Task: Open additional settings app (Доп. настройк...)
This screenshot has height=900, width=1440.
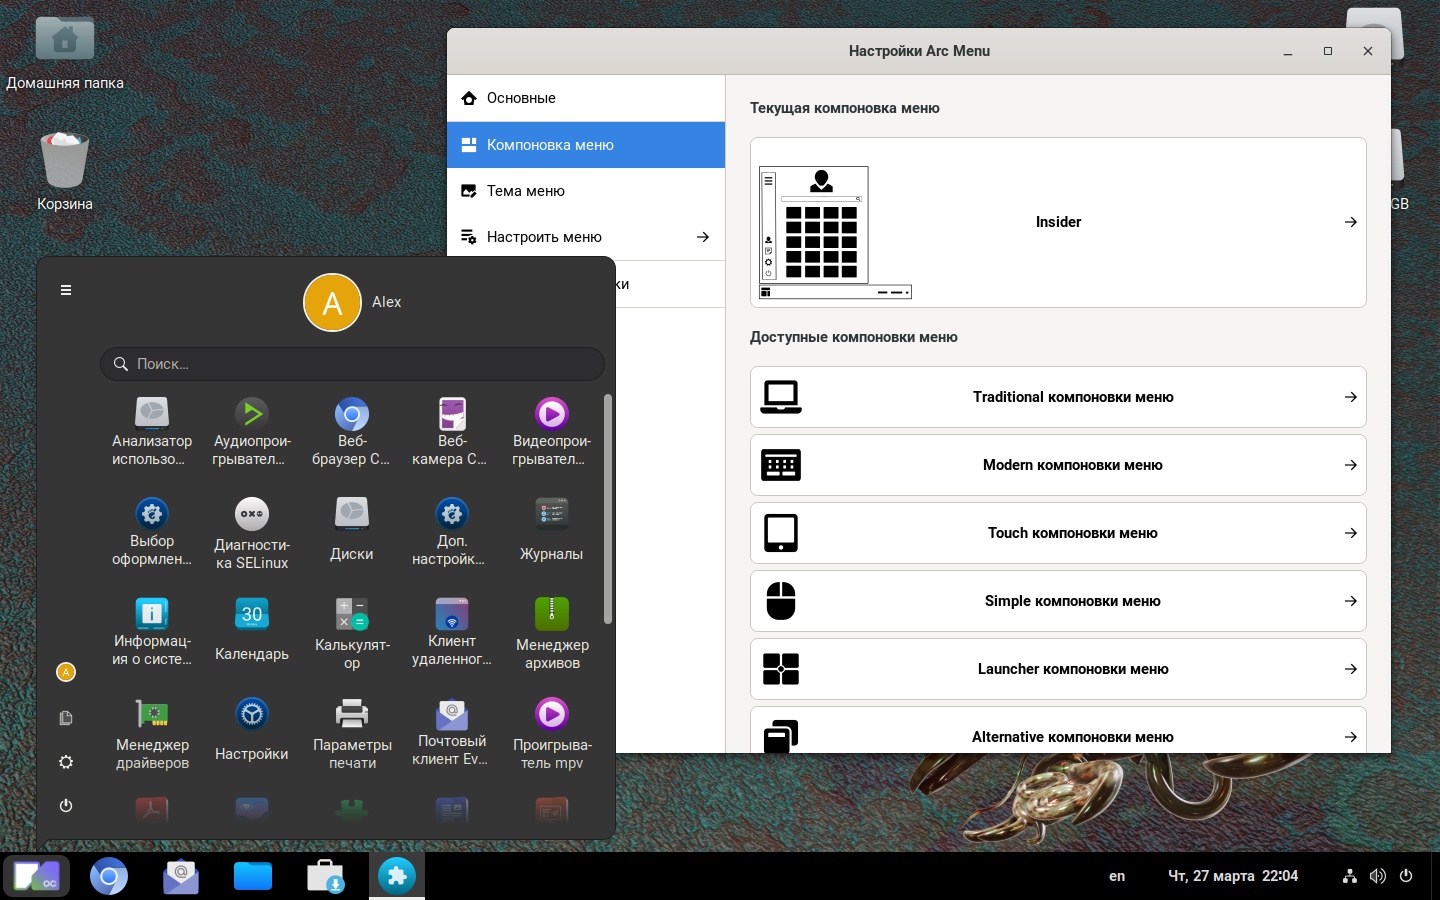Action: 452,532
